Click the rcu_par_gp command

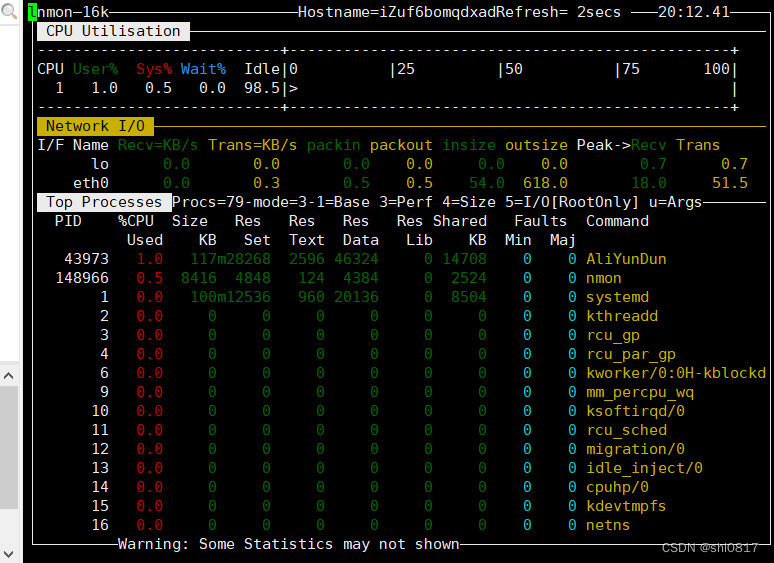(630, 354)
